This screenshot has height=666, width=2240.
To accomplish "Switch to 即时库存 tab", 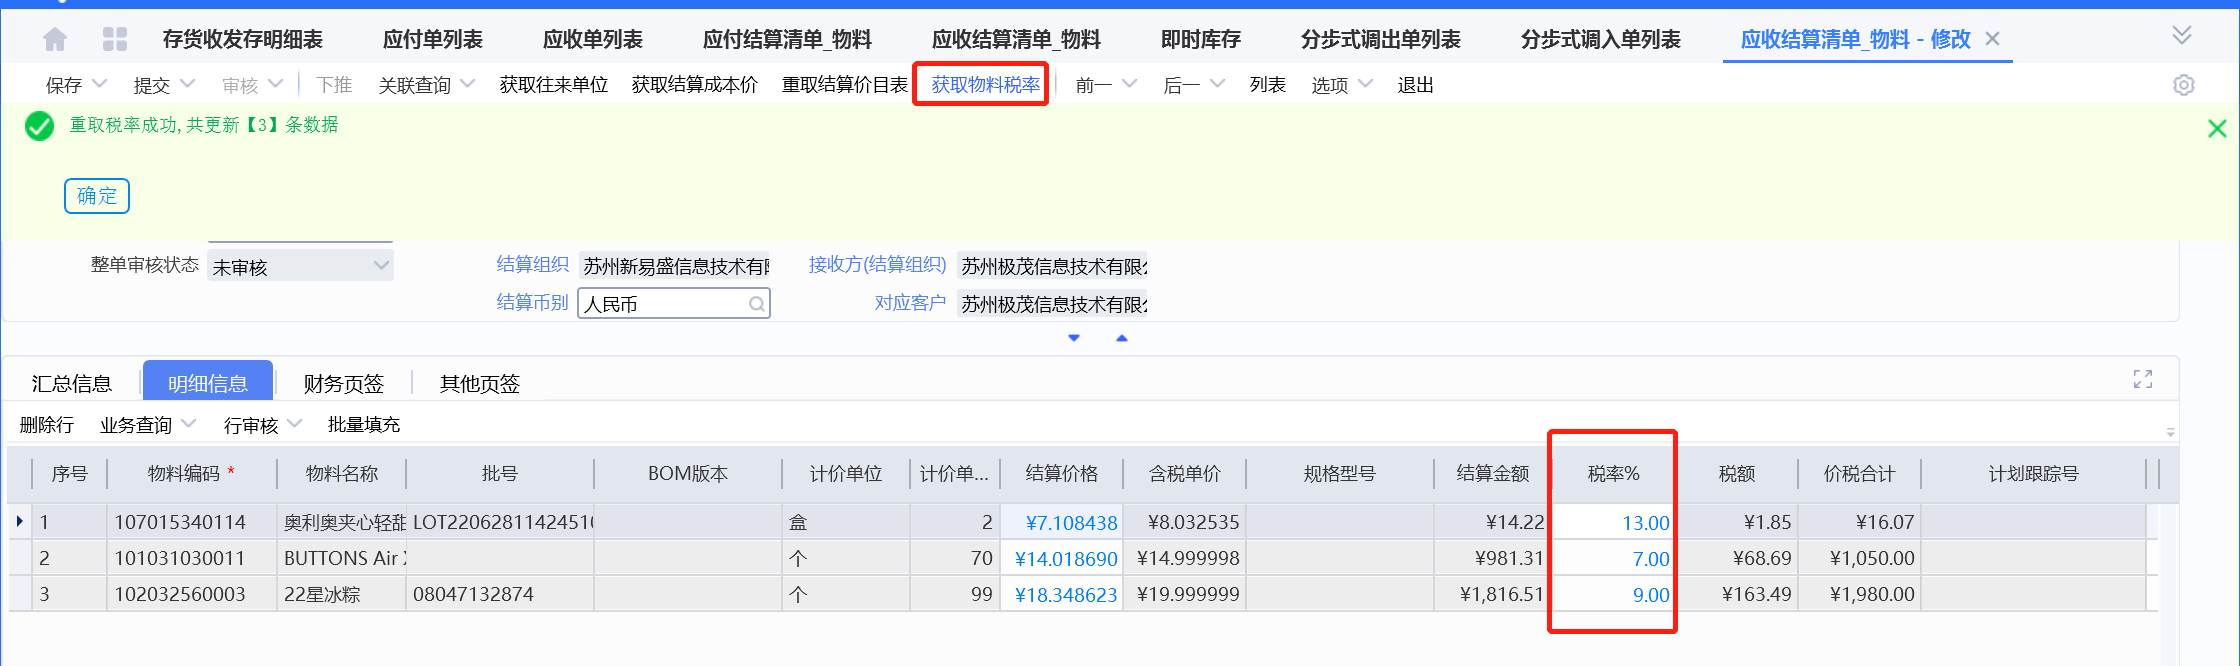I will (x=1201, y=39).
